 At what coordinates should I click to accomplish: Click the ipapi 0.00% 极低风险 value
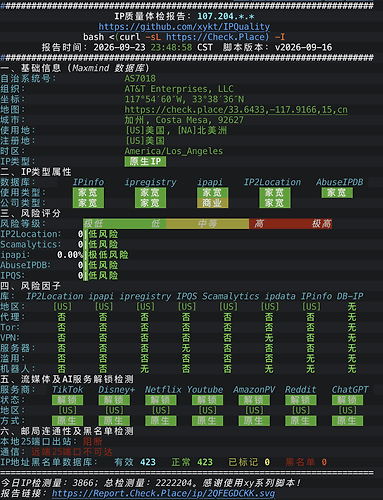click(93, 255)
